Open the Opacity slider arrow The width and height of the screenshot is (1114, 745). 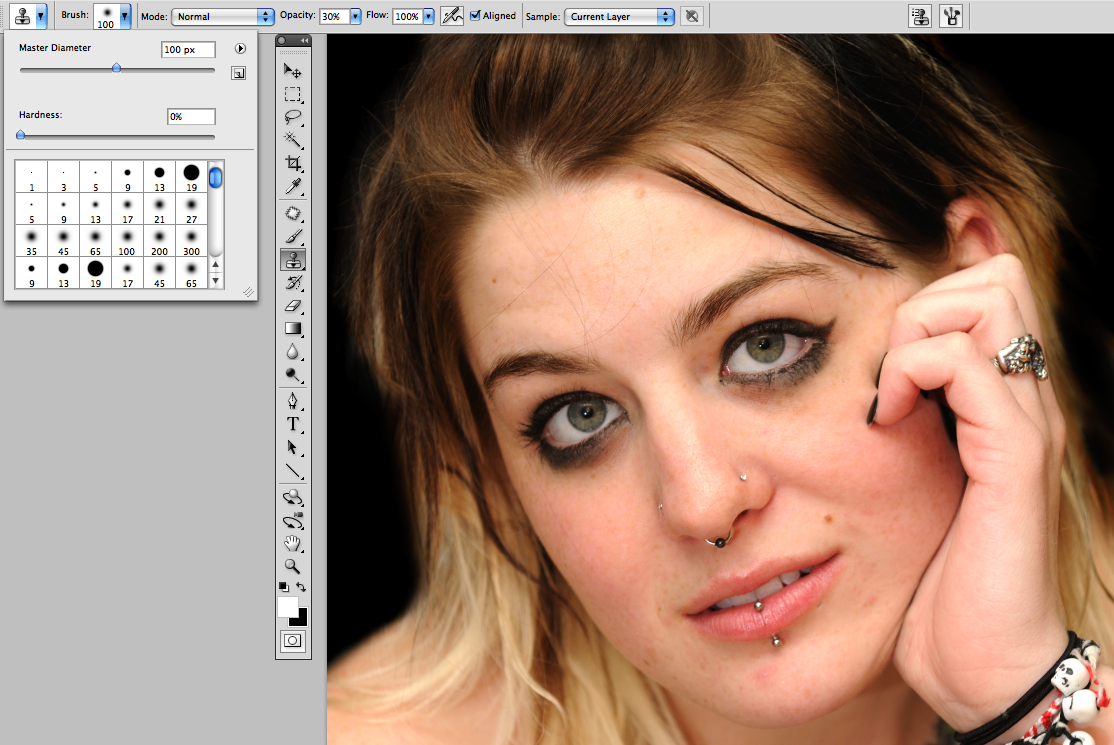pyautogui.click(x=355, y=16)
